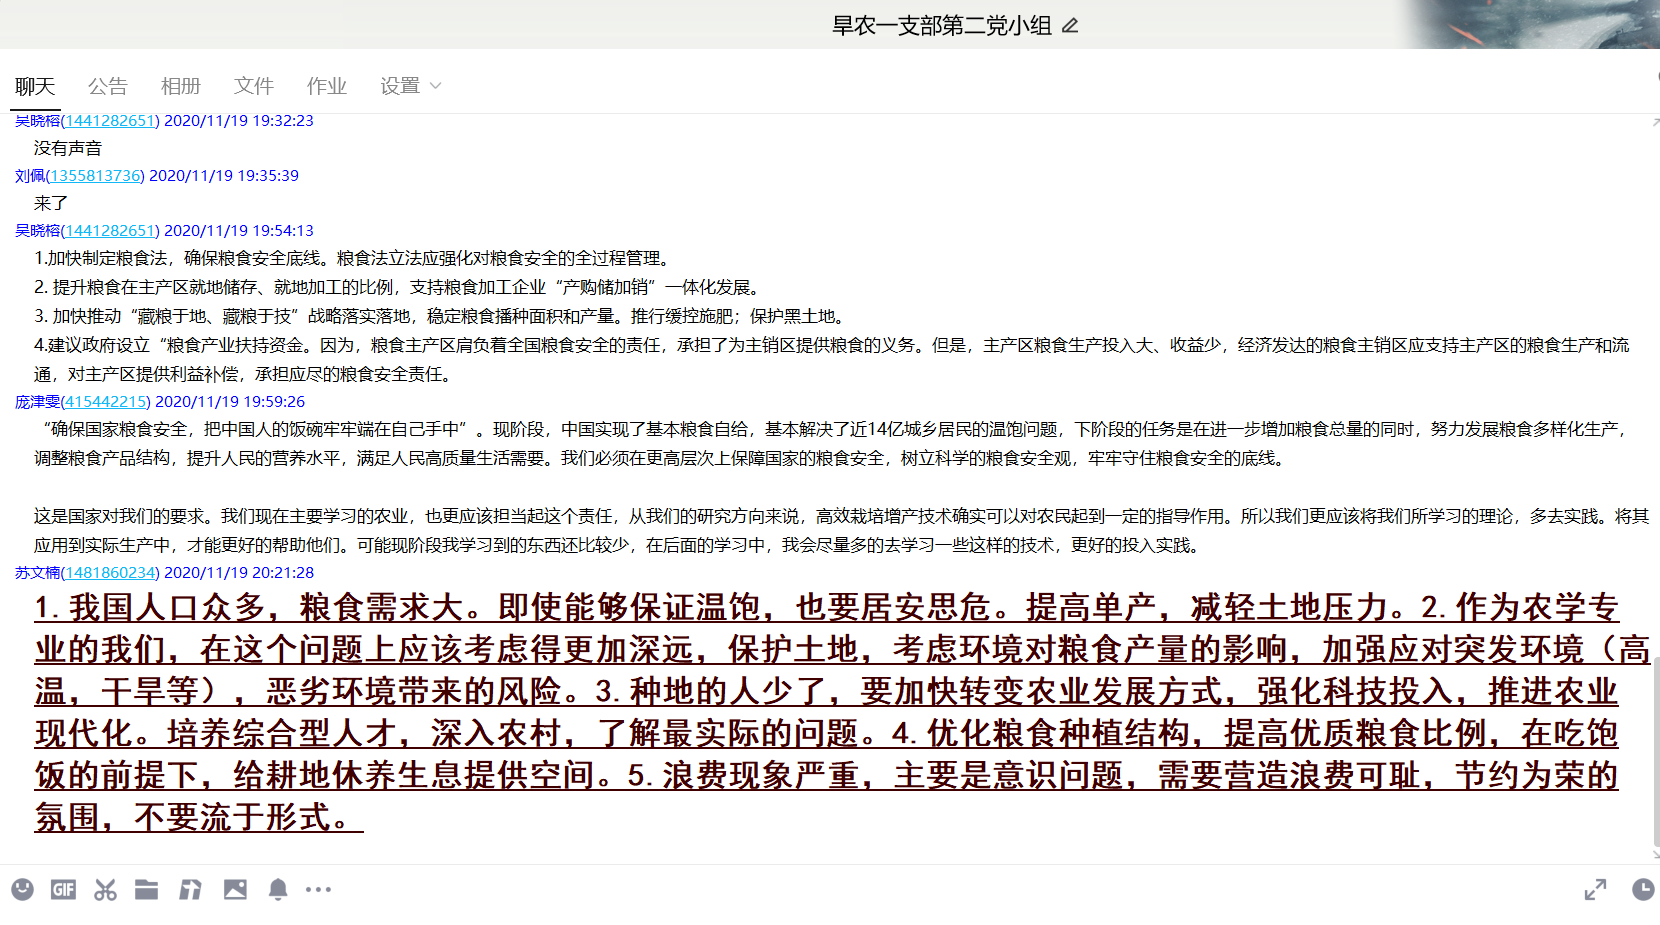The image size is (1660, 925).
Task: Select the screenshot scissors tool
Action: pyautogui.click(x=104, y=889)
